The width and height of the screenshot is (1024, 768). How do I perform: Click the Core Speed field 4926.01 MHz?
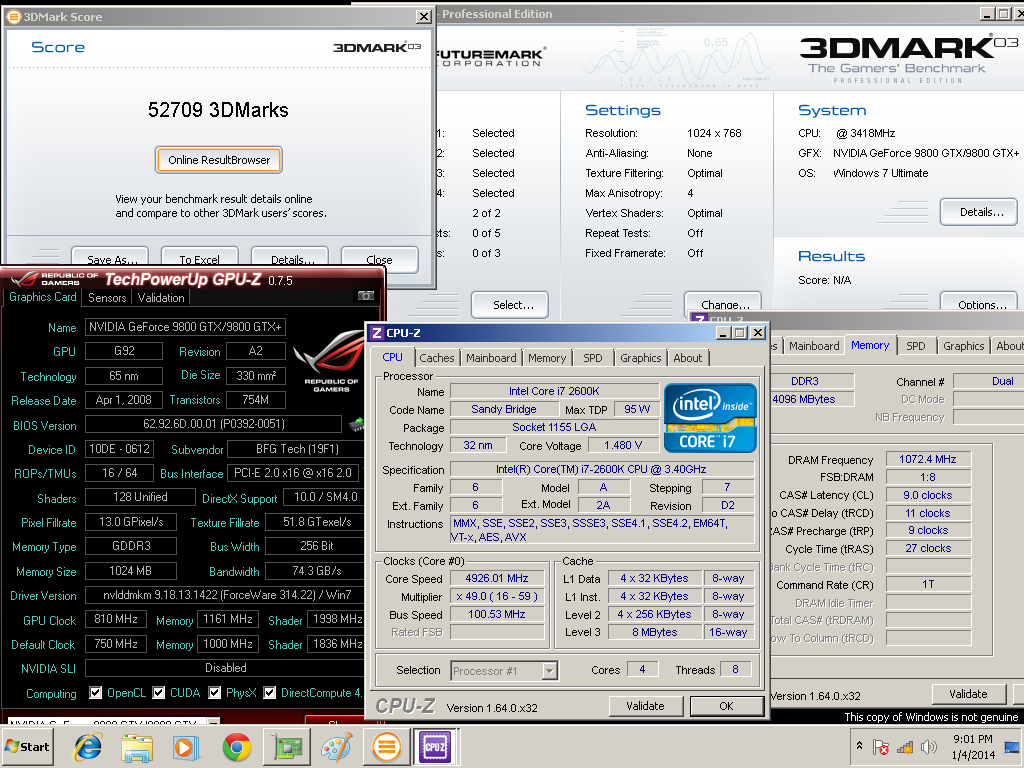(x=497, y=579)
